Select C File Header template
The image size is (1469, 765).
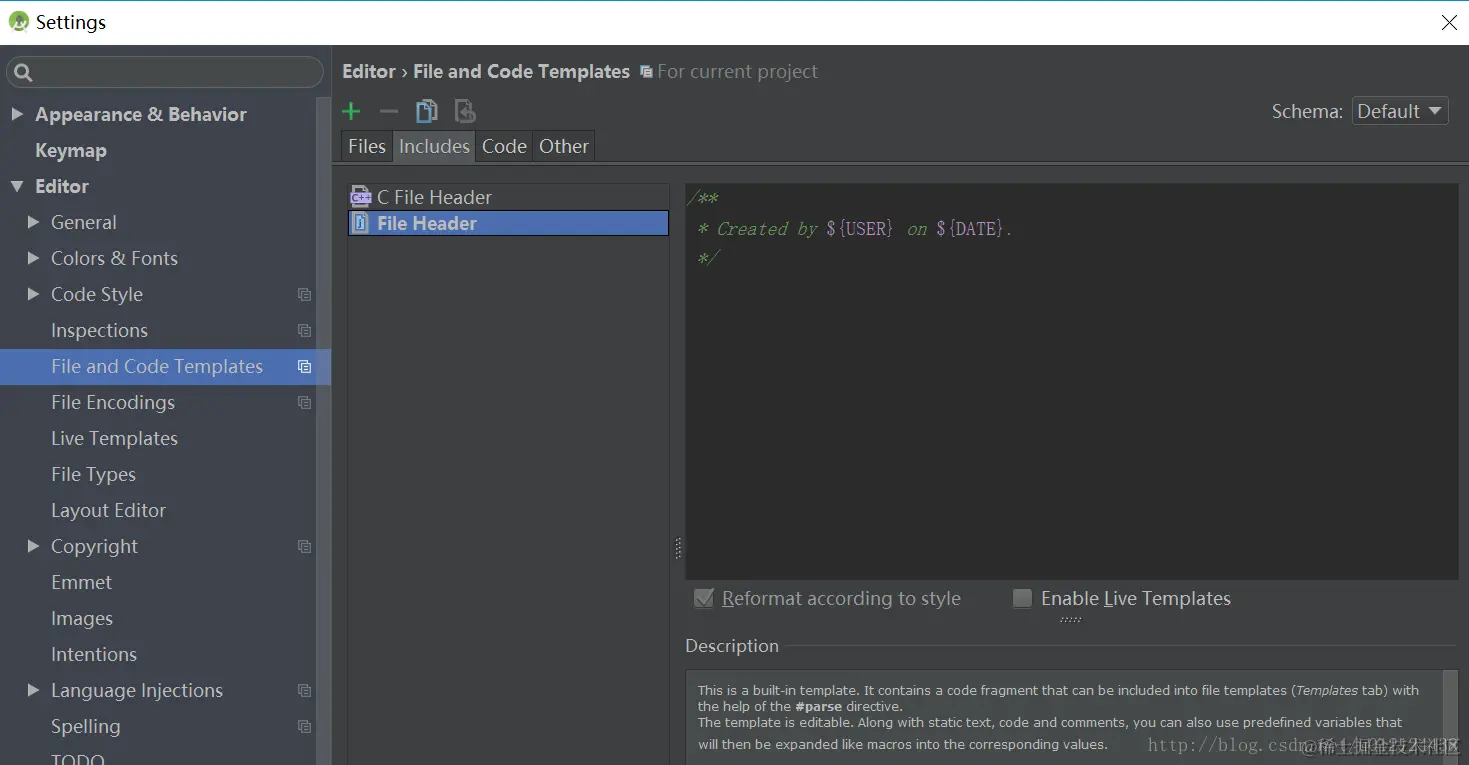(508, 197)
